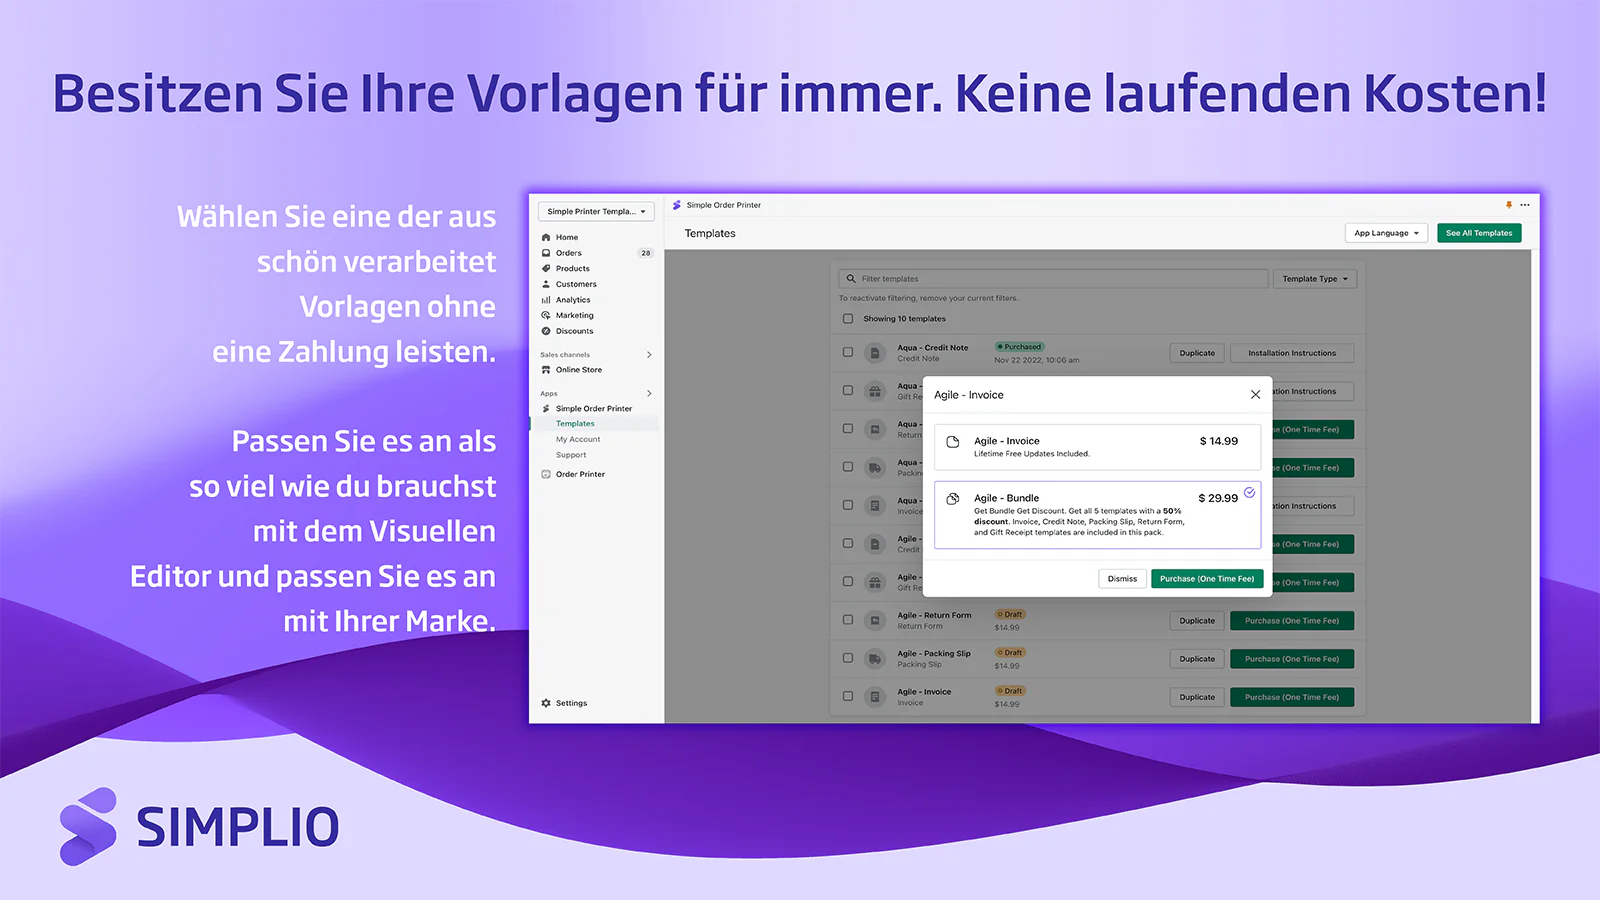
Task: Click Duplicate for bottom Agile - Invoice row
Action: (x=1197, y=697)
